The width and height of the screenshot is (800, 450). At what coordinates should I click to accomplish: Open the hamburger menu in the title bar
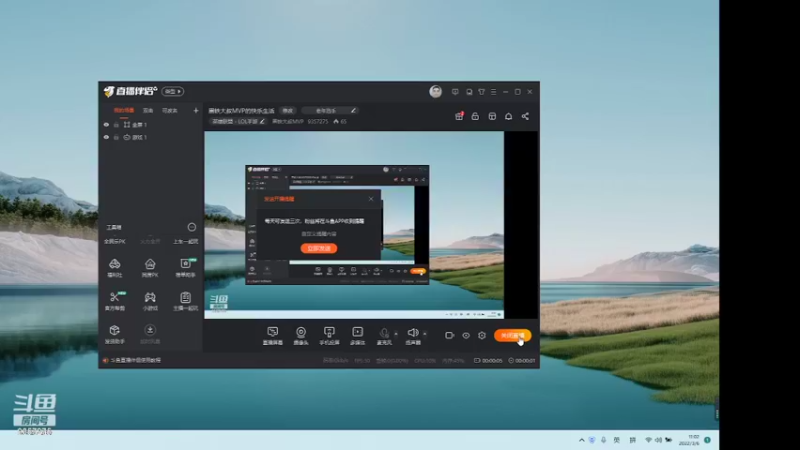pos(493,92)
